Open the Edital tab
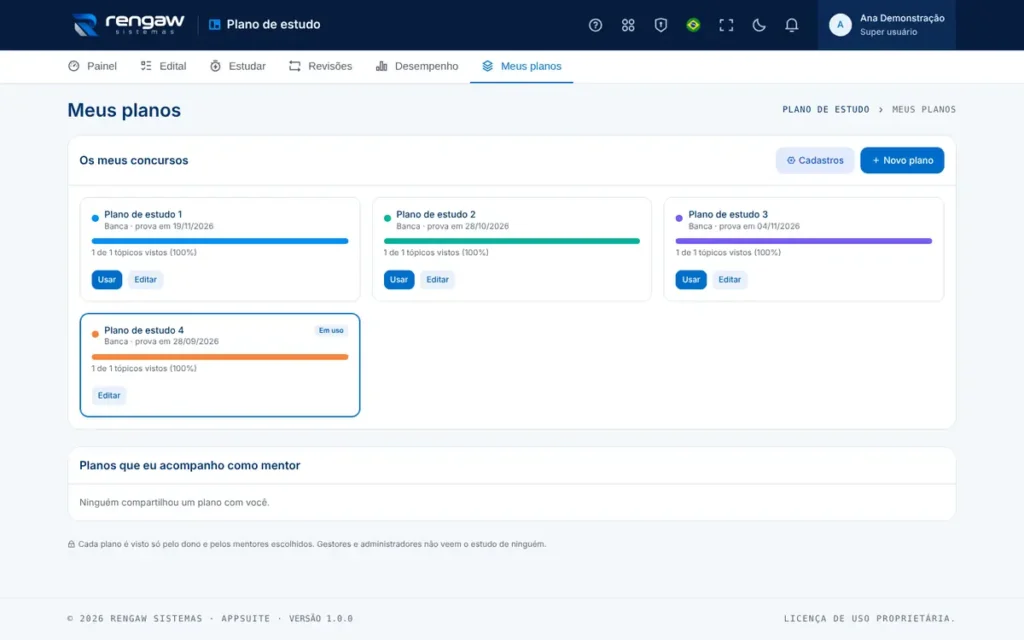Viewport: 1024px width, 640px height. [x=163, y=66]
